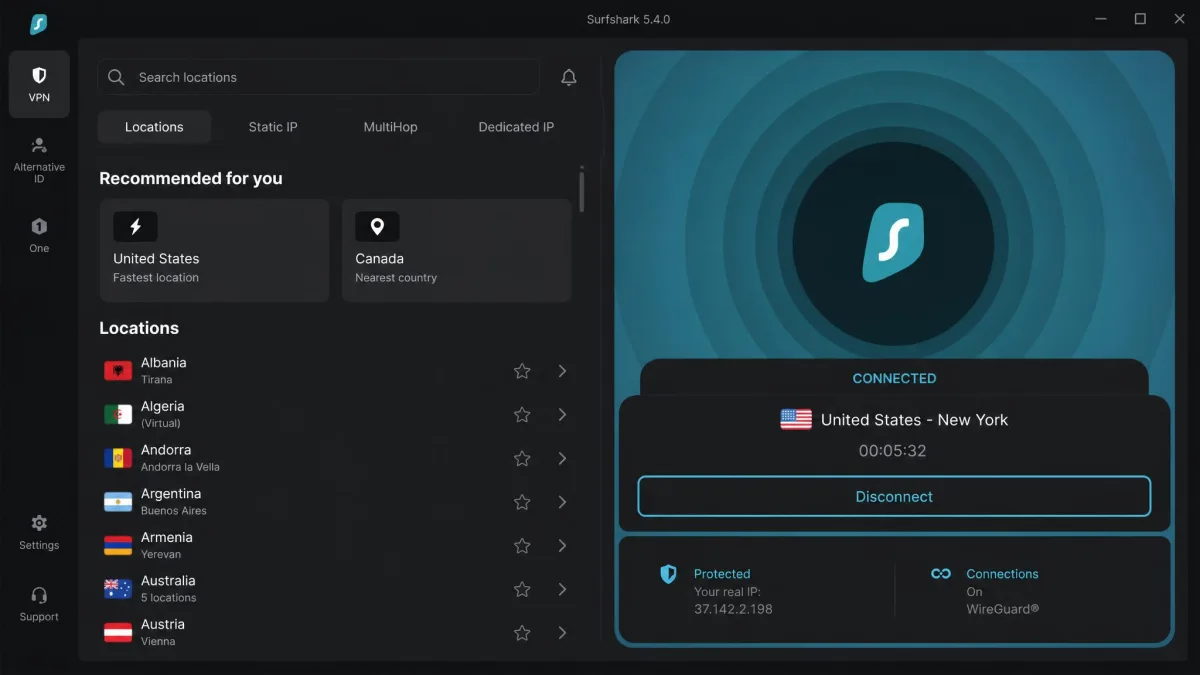
Task: Favorite Andorra with the star
Action: 522,458
